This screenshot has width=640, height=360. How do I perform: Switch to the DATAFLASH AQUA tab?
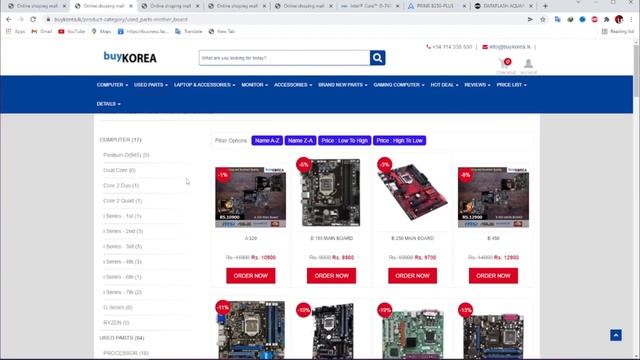(504, 6)
